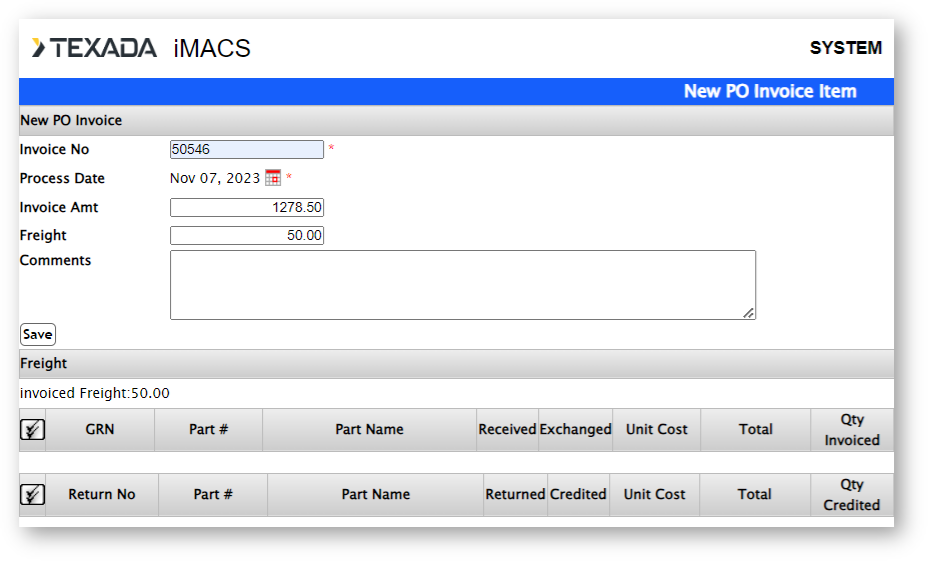Click the Process Date label
The width and height of the screenshot is (928, 561).
point(62,178)
